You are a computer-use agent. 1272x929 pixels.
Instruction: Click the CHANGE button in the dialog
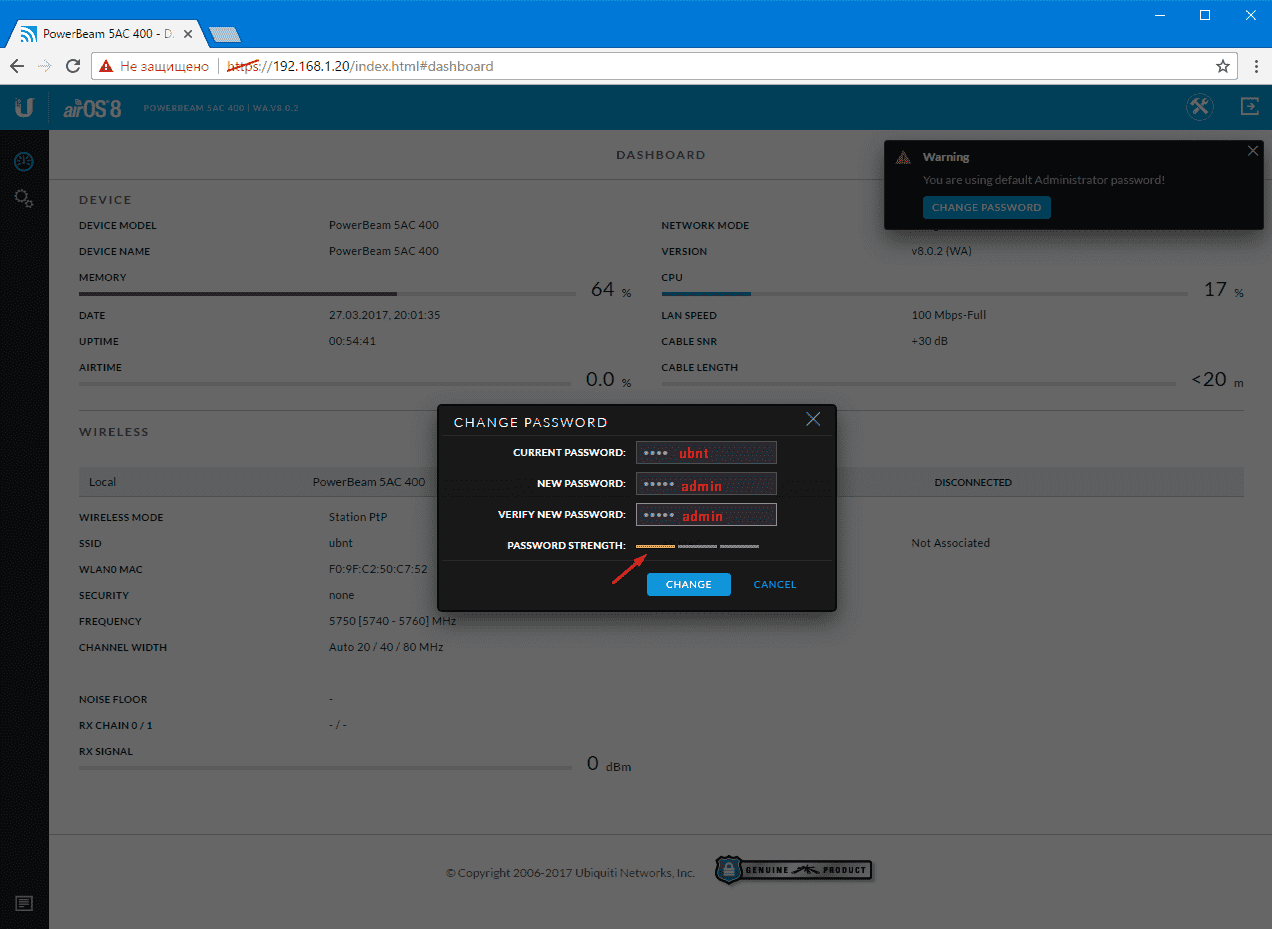point(689,584)
